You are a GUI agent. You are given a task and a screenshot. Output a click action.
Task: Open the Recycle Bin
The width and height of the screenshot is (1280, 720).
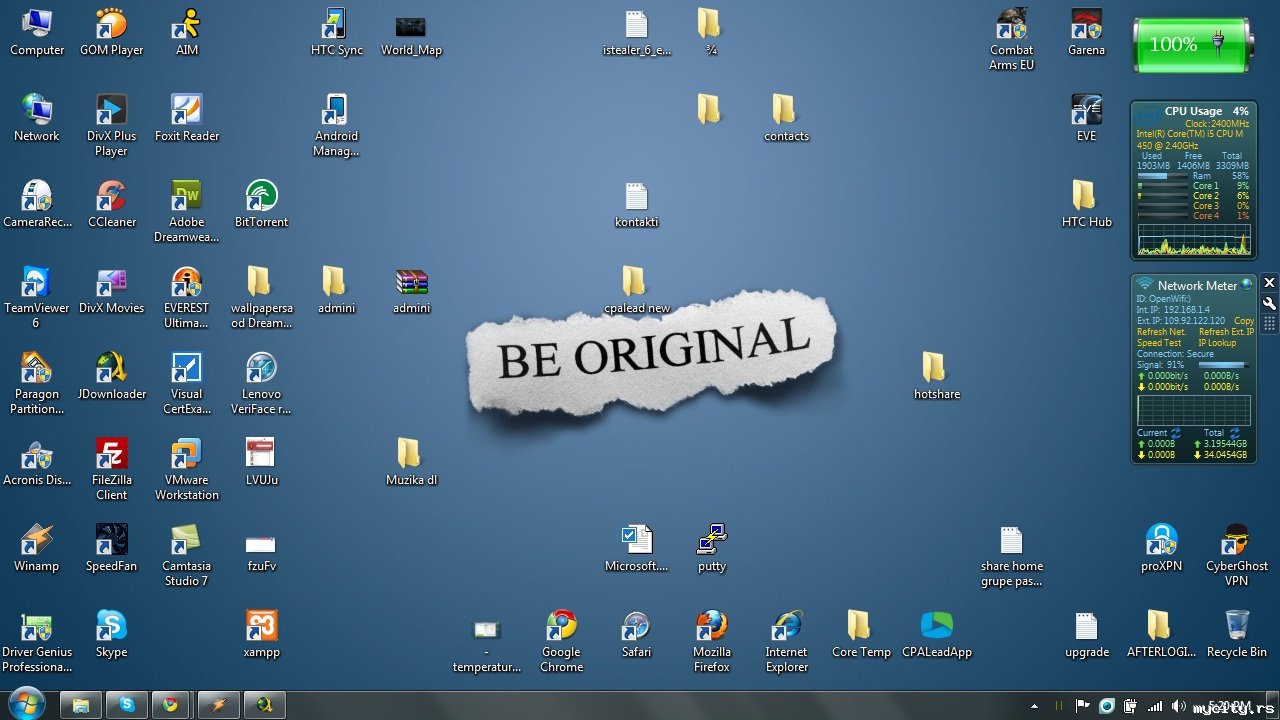pyautogui.click(x=1236, y=628)
